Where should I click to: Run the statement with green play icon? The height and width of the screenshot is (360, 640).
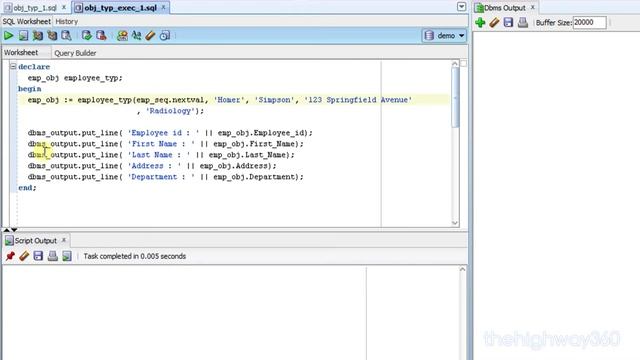click(x=8, y=36)
